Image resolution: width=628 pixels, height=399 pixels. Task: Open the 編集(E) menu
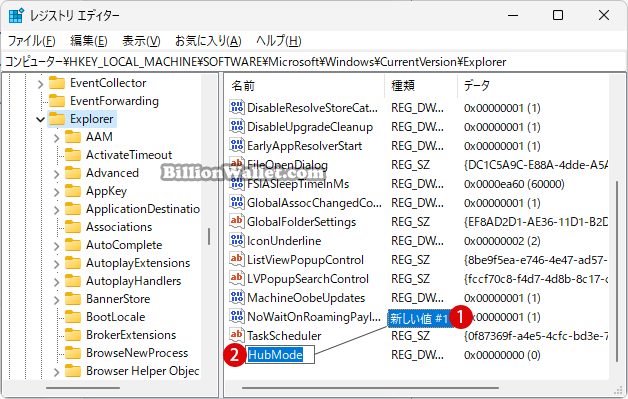pos(89,41)
